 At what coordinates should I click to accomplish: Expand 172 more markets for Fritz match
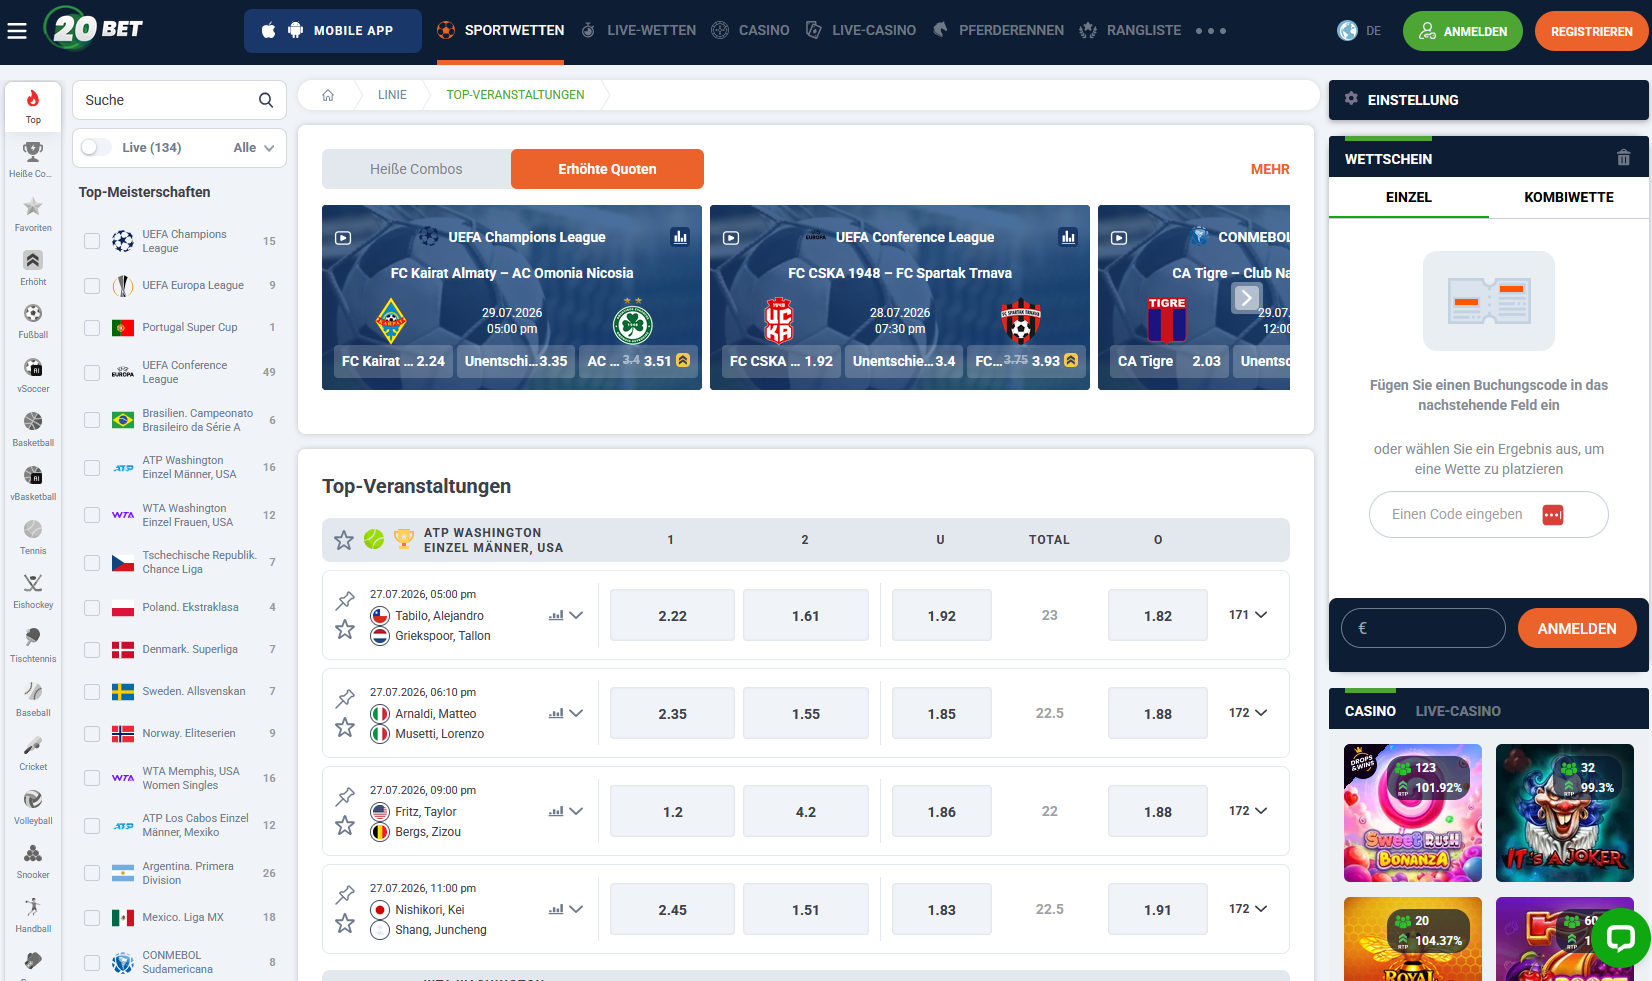click(x=1248, y=811)
